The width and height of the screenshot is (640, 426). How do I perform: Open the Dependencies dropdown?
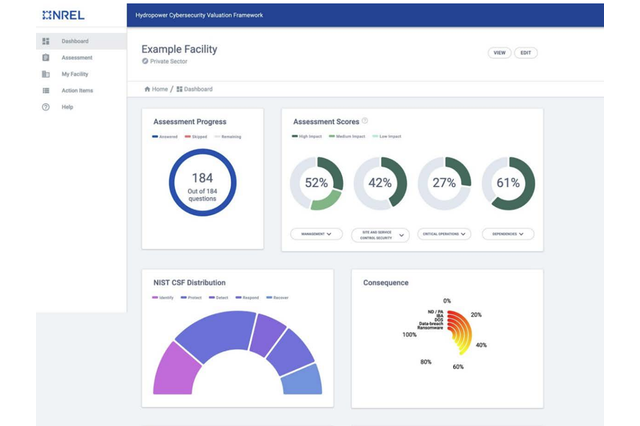point(508,234)
